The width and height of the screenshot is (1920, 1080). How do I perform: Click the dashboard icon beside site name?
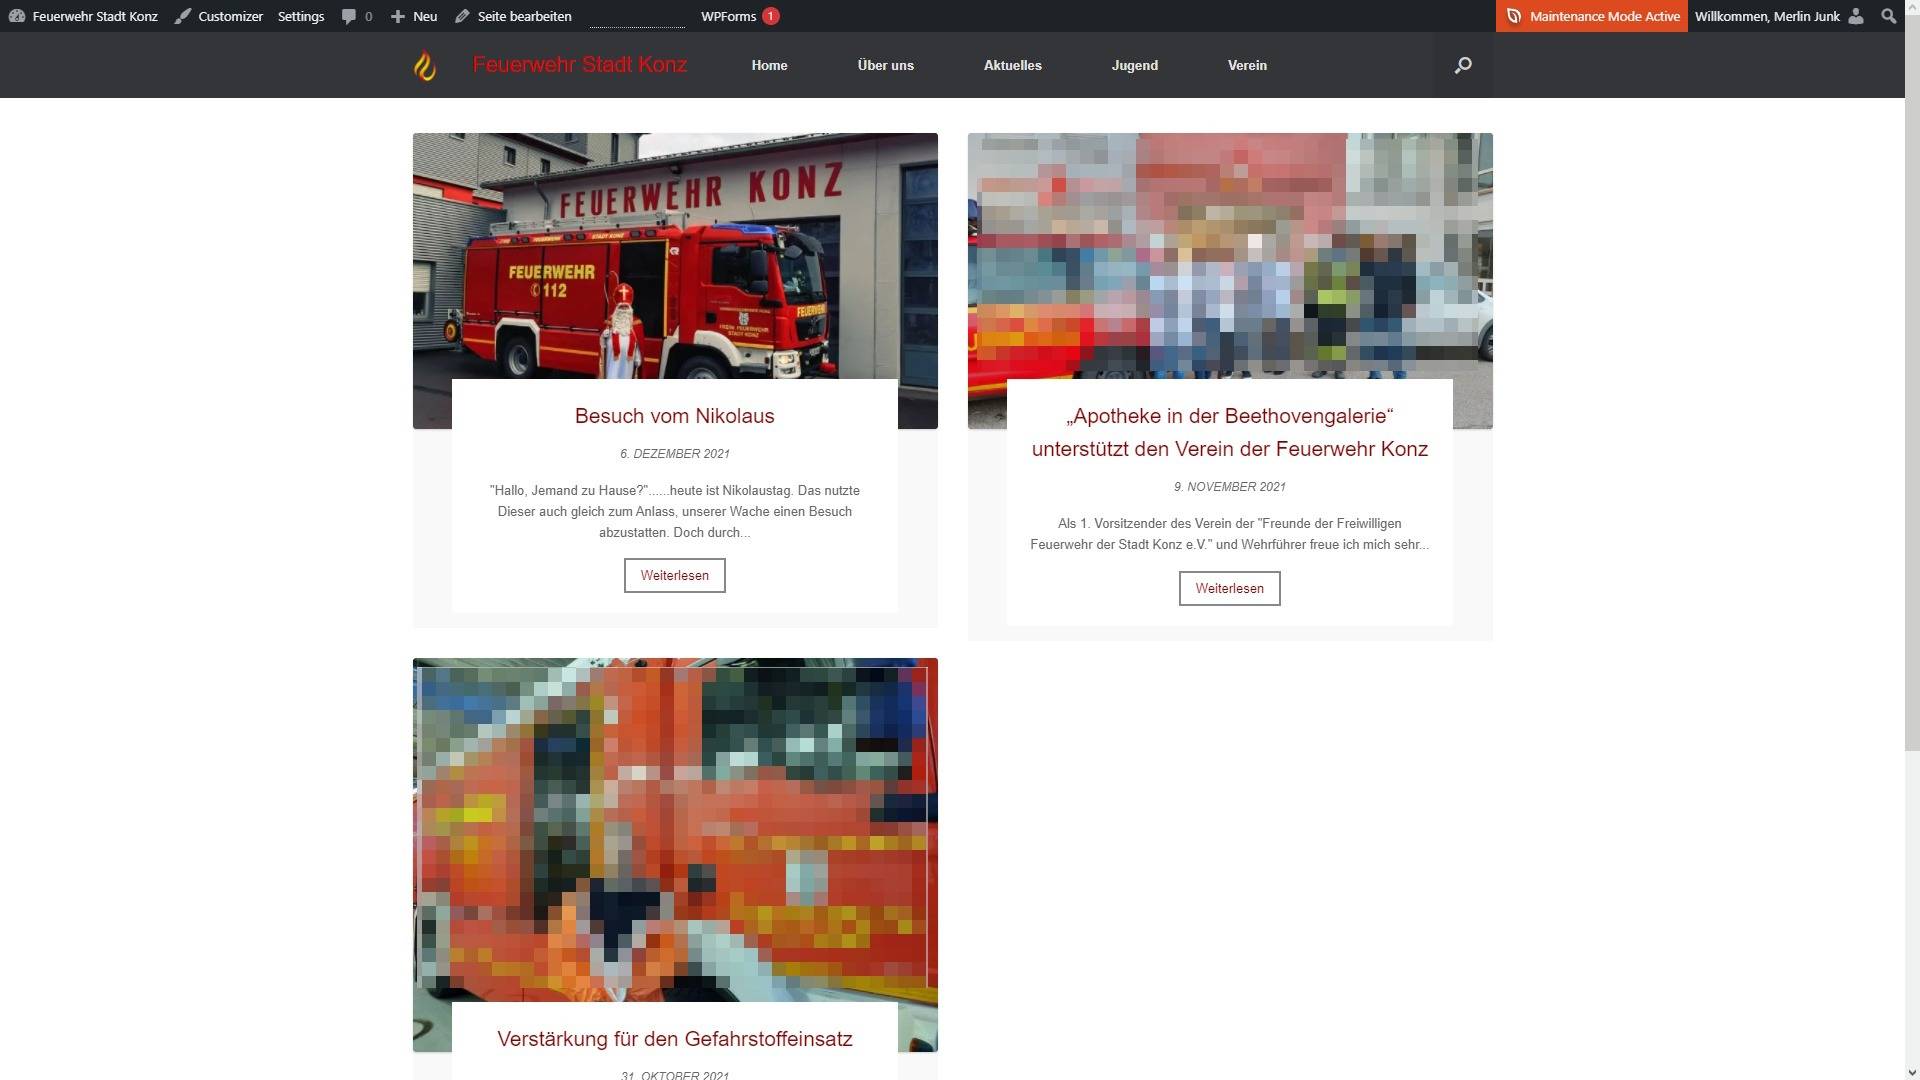(17, 16)
